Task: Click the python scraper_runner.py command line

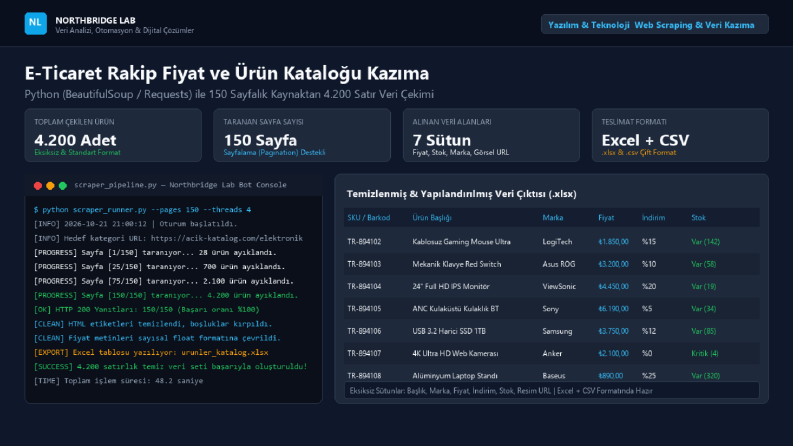Action: [142, 209]
